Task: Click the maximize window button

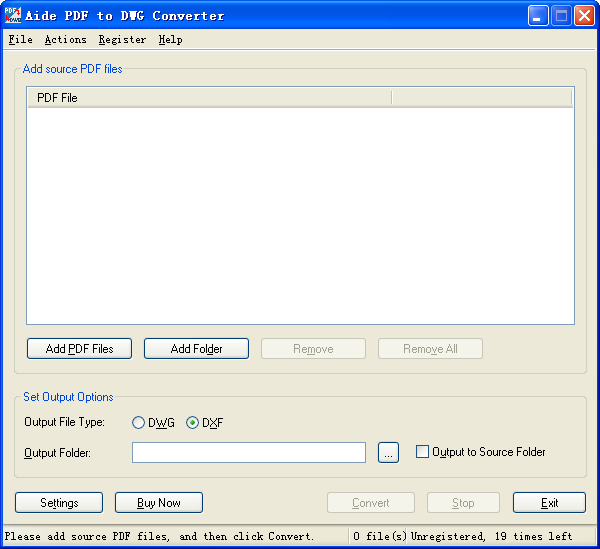Action: pyautogui.click(x=561, y=16)
